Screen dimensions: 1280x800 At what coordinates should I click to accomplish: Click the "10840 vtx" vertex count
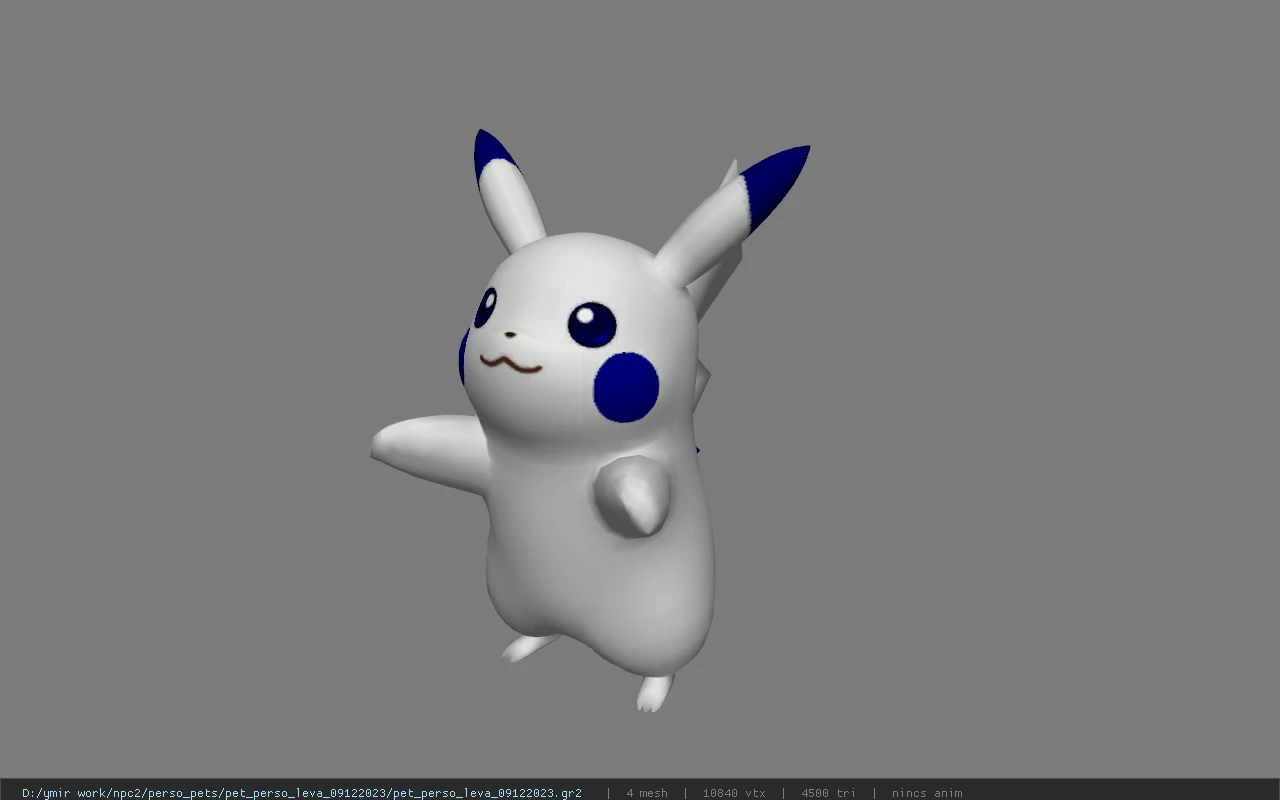point(734,793)
